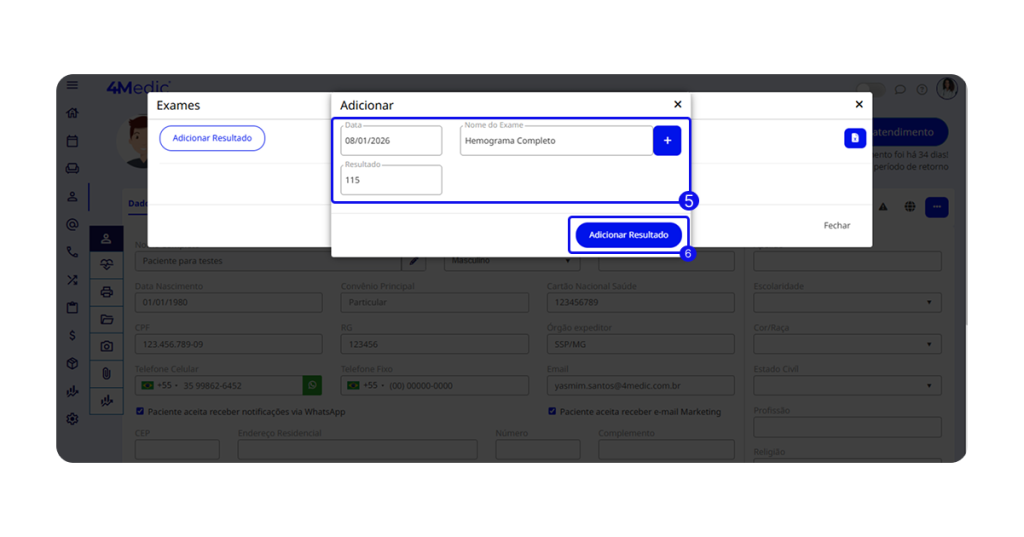Open the Escolaridade dropdown
The width and height of the screenshot is (1024, 537).
(846, 302)
